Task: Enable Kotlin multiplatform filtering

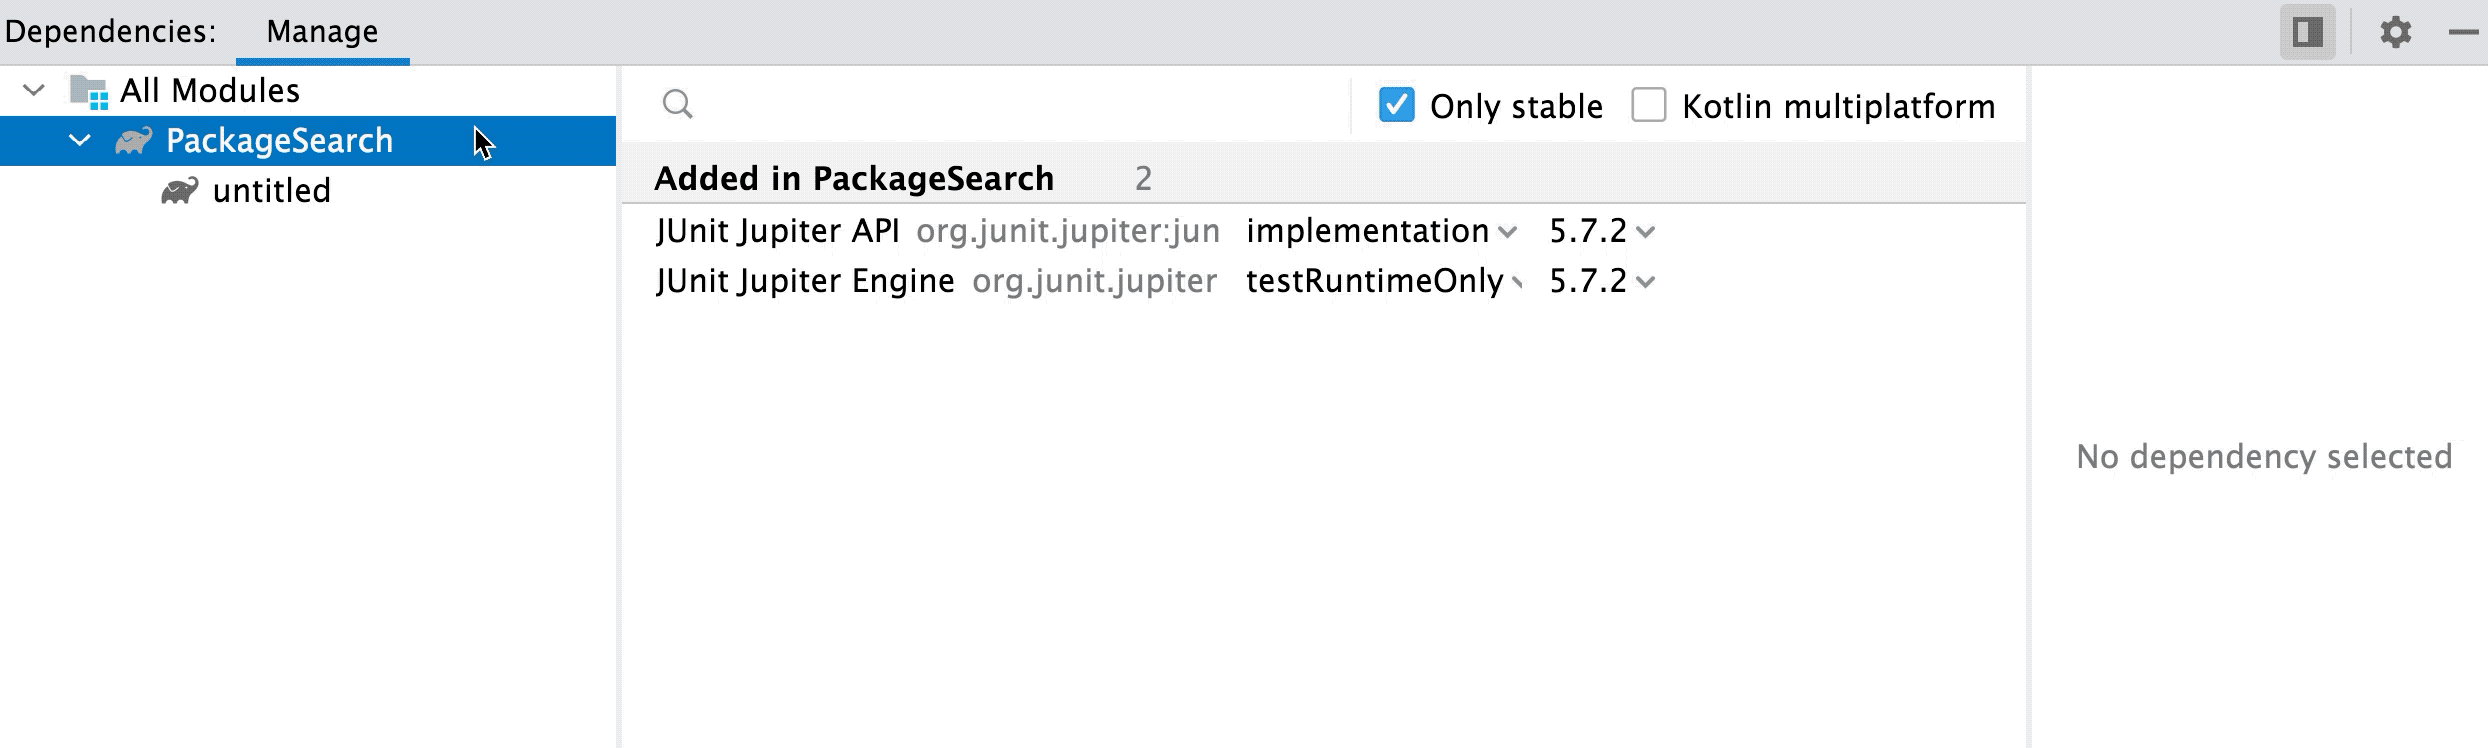Action: [1650, 104]
